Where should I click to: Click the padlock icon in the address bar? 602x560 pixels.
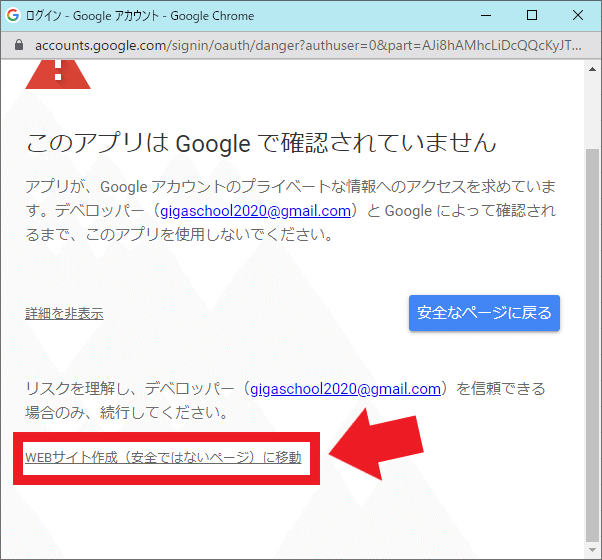click(19, 45)
